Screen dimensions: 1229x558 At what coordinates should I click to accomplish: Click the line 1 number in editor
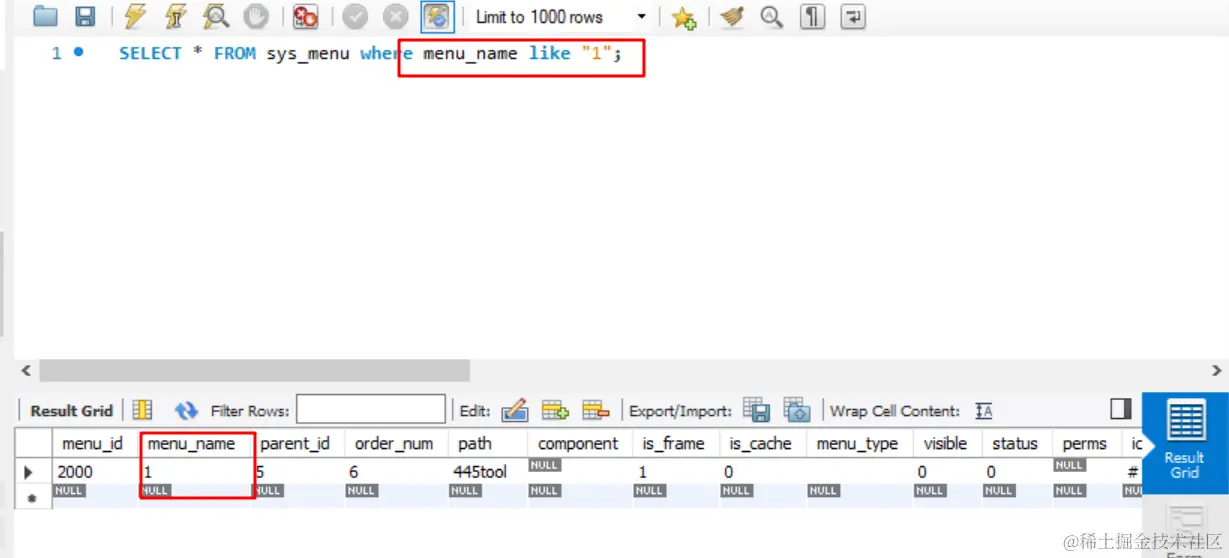(x=57, y=54)
